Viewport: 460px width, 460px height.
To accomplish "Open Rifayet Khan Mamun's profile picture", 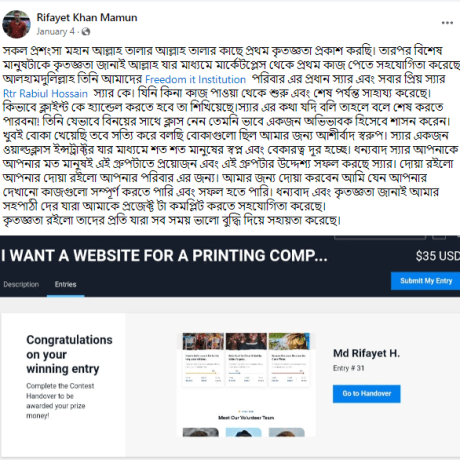I will click(16, 24).
